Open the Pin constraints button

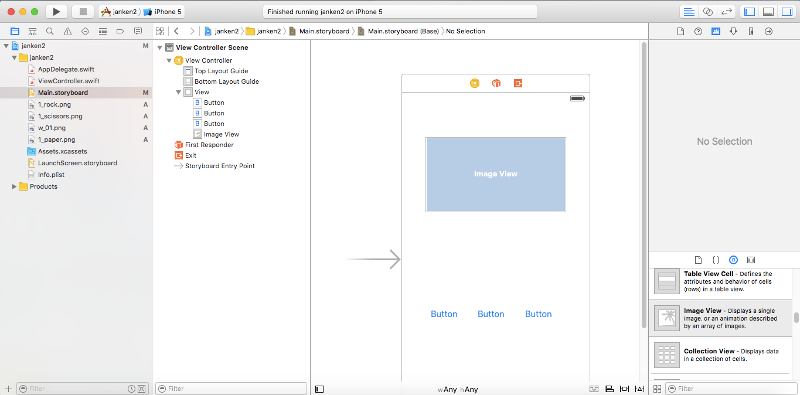623,389
